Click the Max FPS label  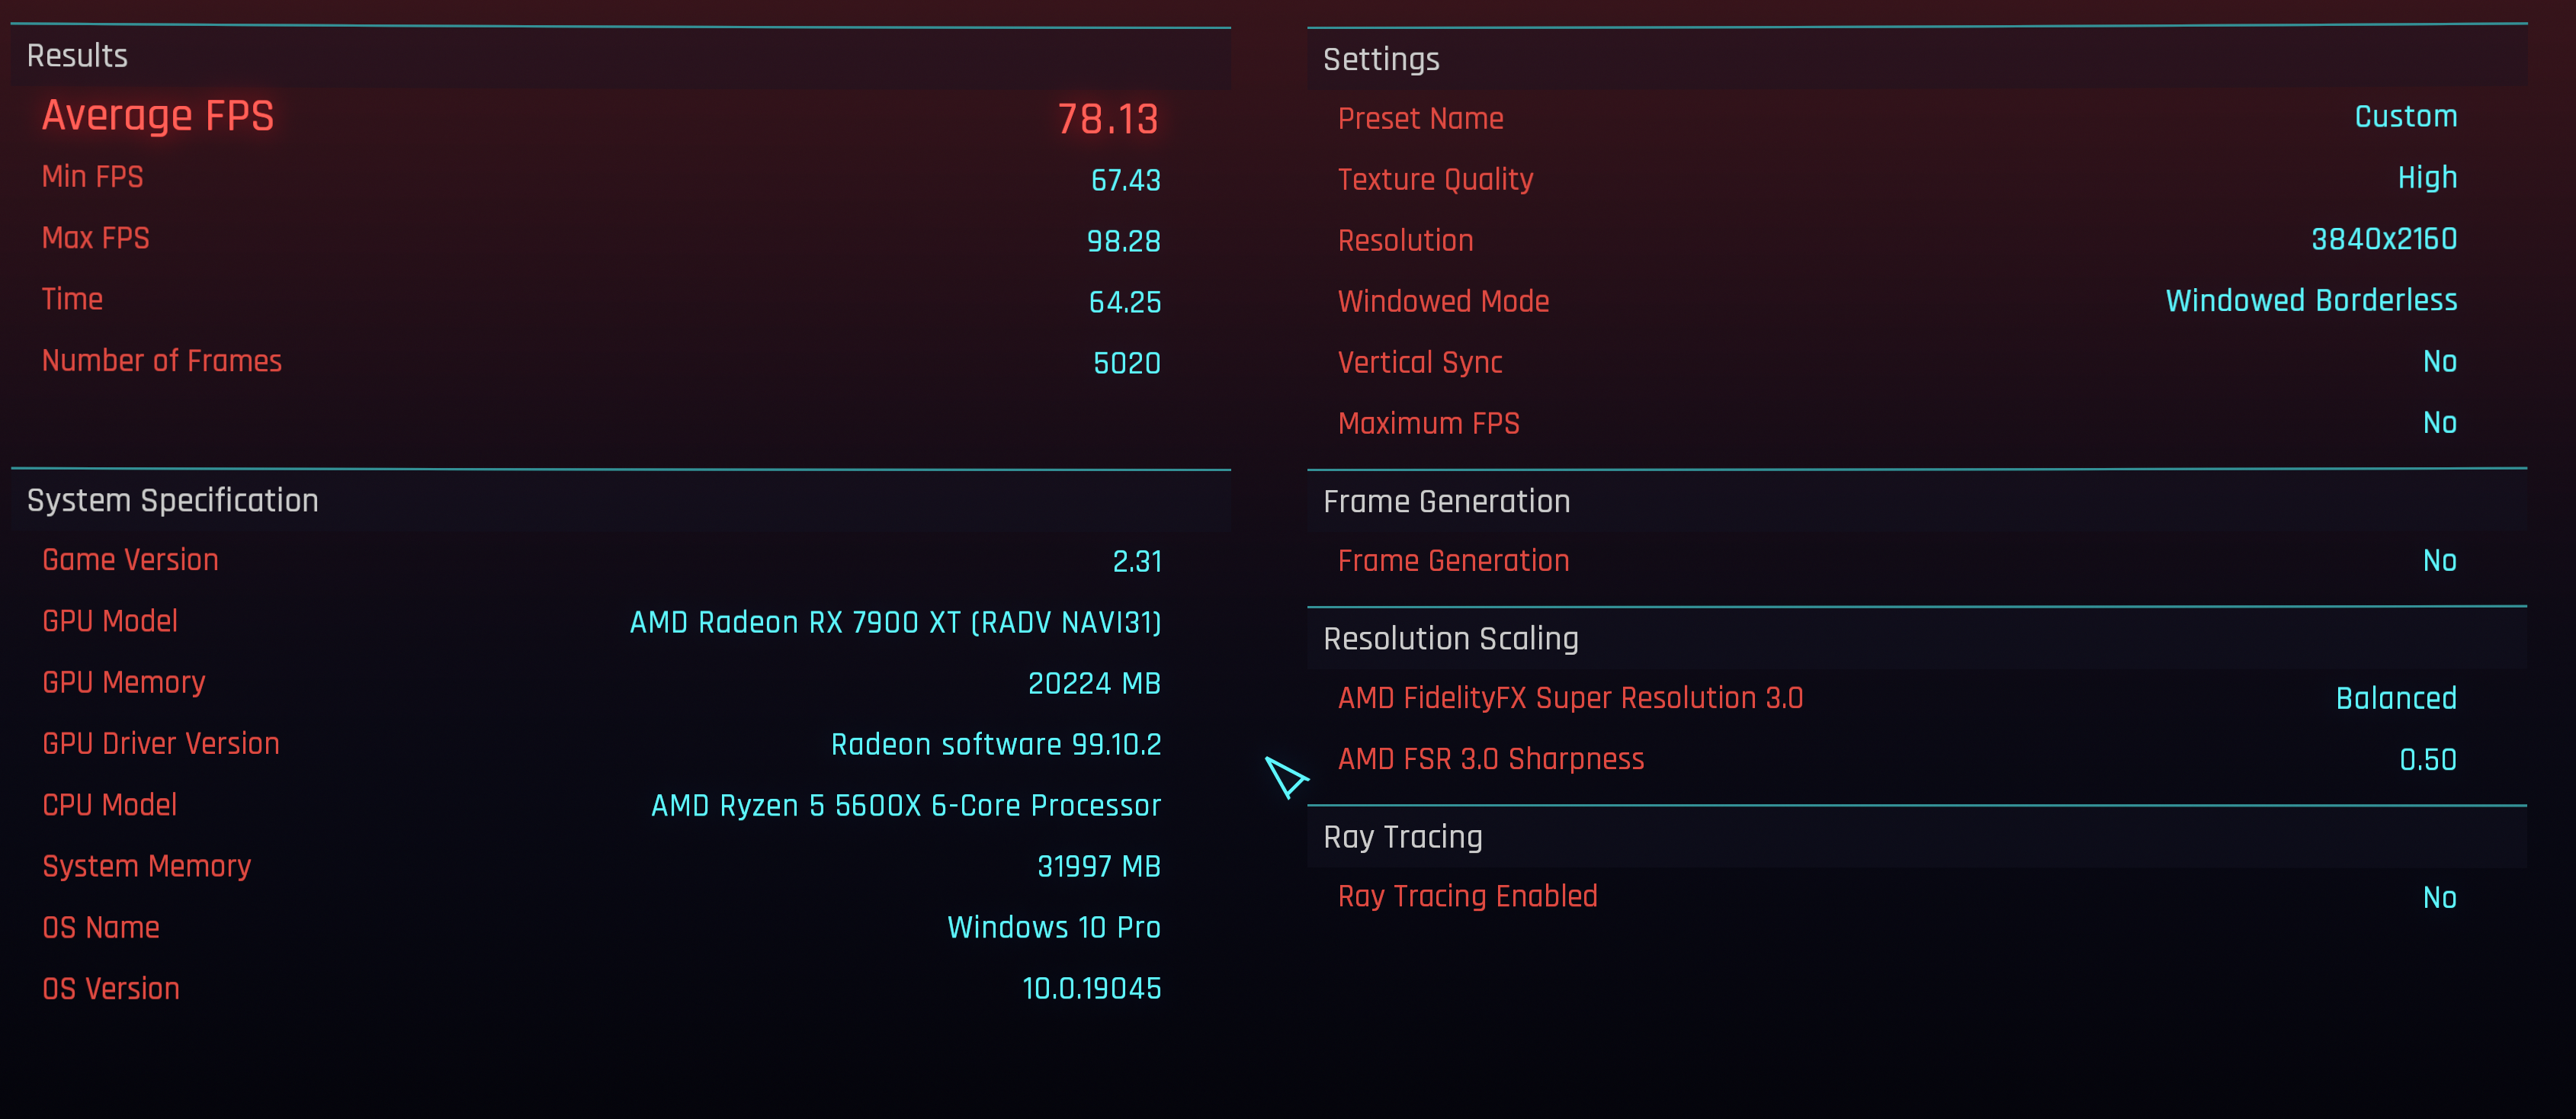click(x=96, y=238)
